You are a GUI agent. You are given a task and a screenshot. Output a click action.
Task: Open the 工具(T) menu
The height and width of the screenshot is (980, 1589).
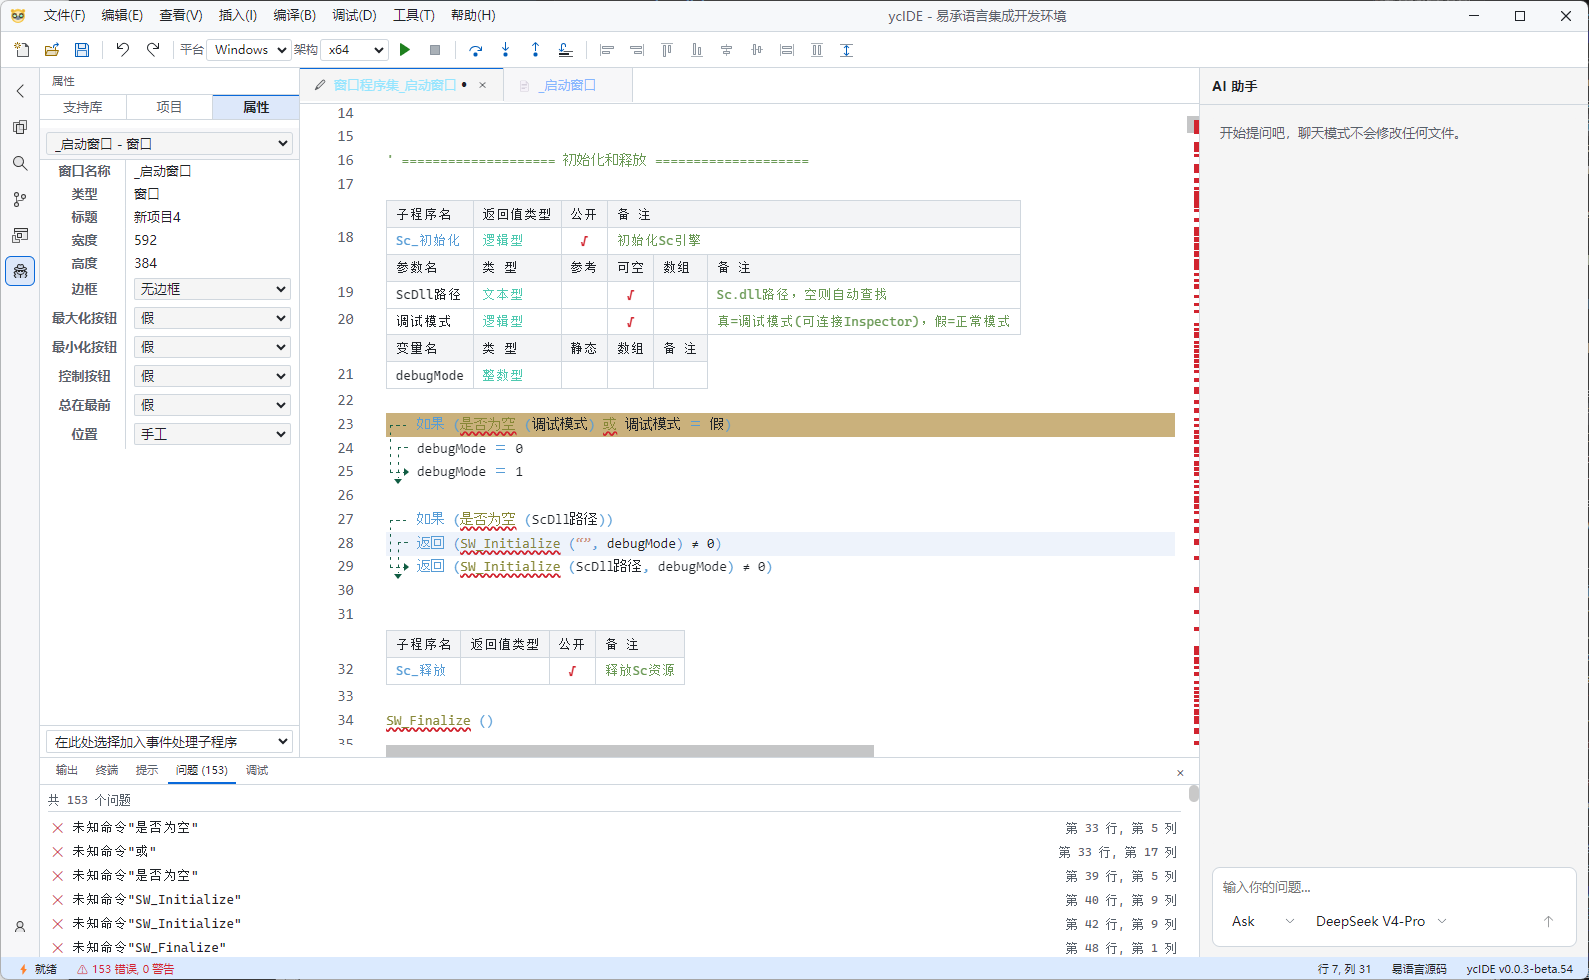click(414, 15)
